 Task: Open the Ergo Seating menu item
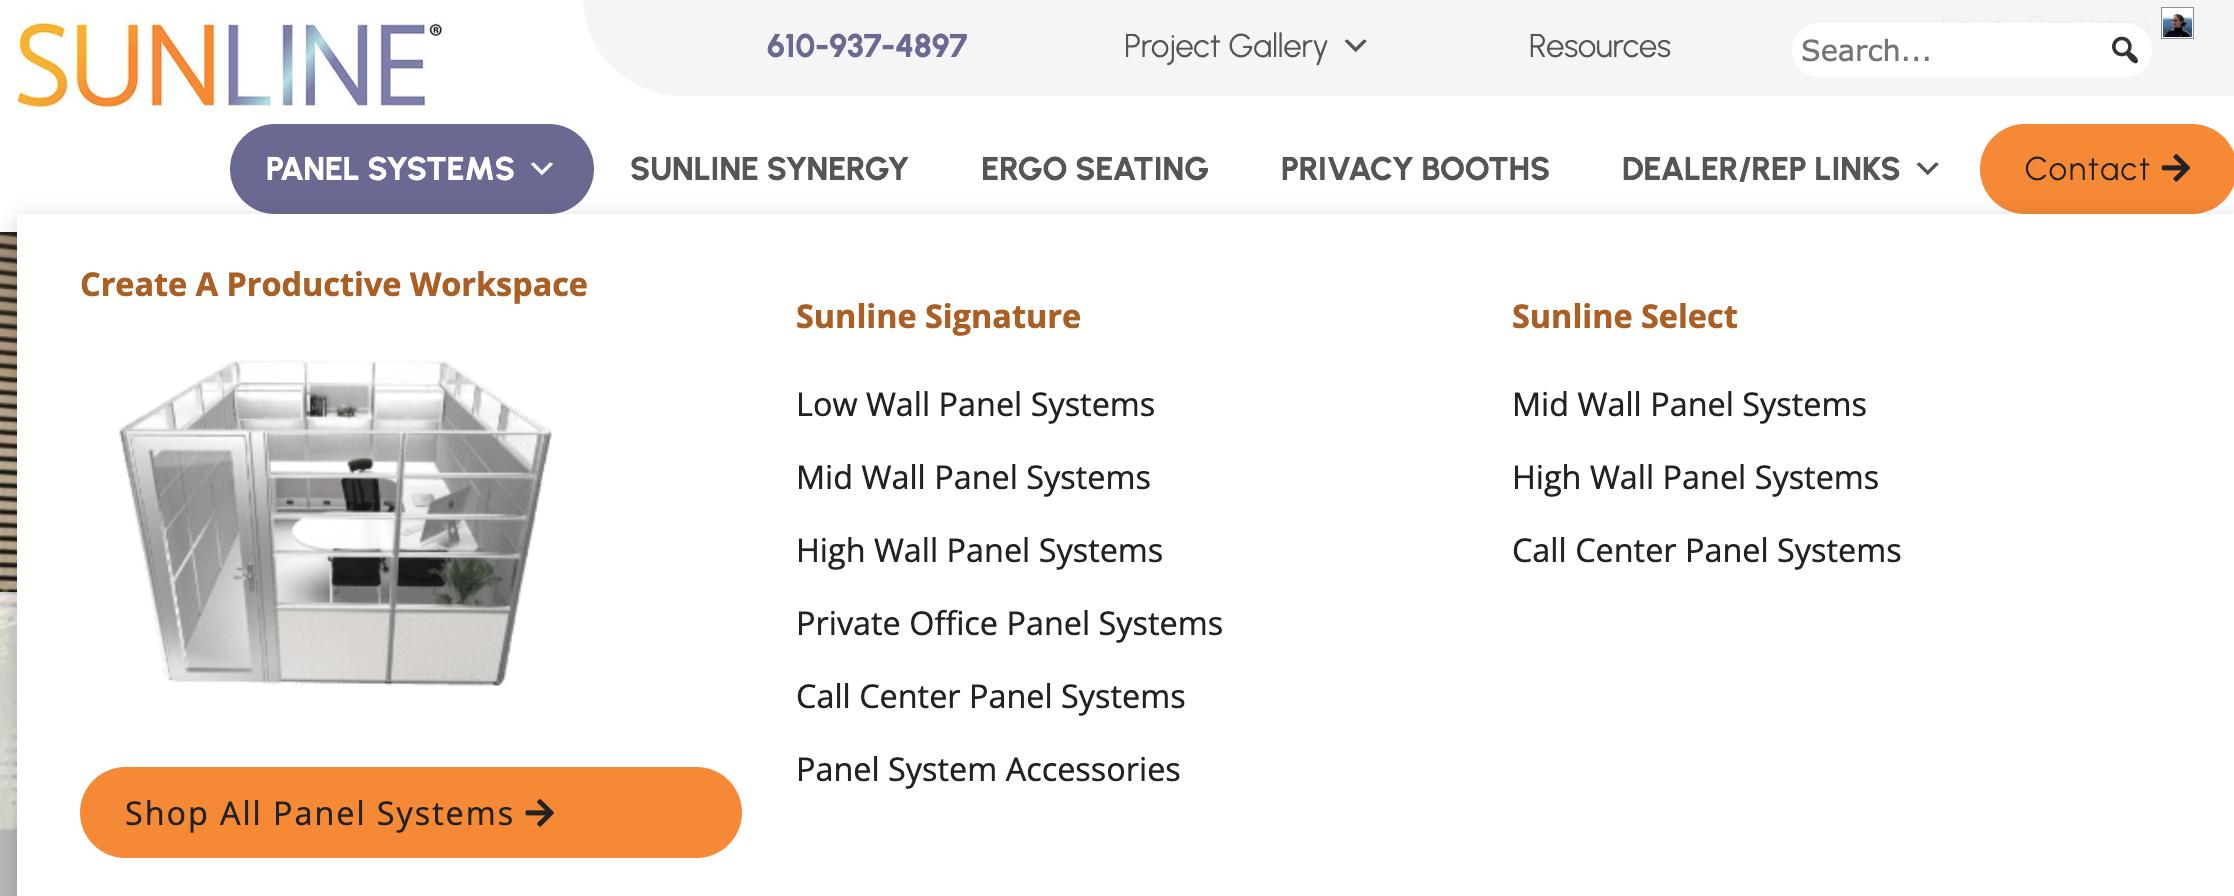(x=1094, y=169)
